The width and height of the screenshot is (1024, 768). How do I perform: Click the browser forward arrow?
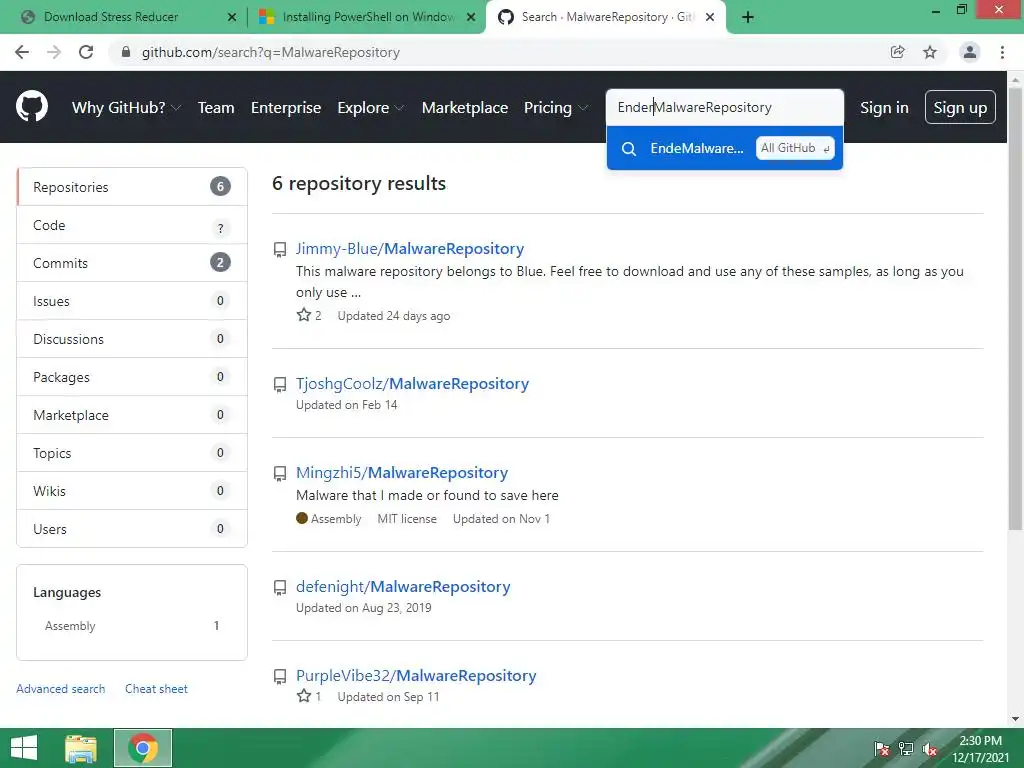[x=54, y=52]
